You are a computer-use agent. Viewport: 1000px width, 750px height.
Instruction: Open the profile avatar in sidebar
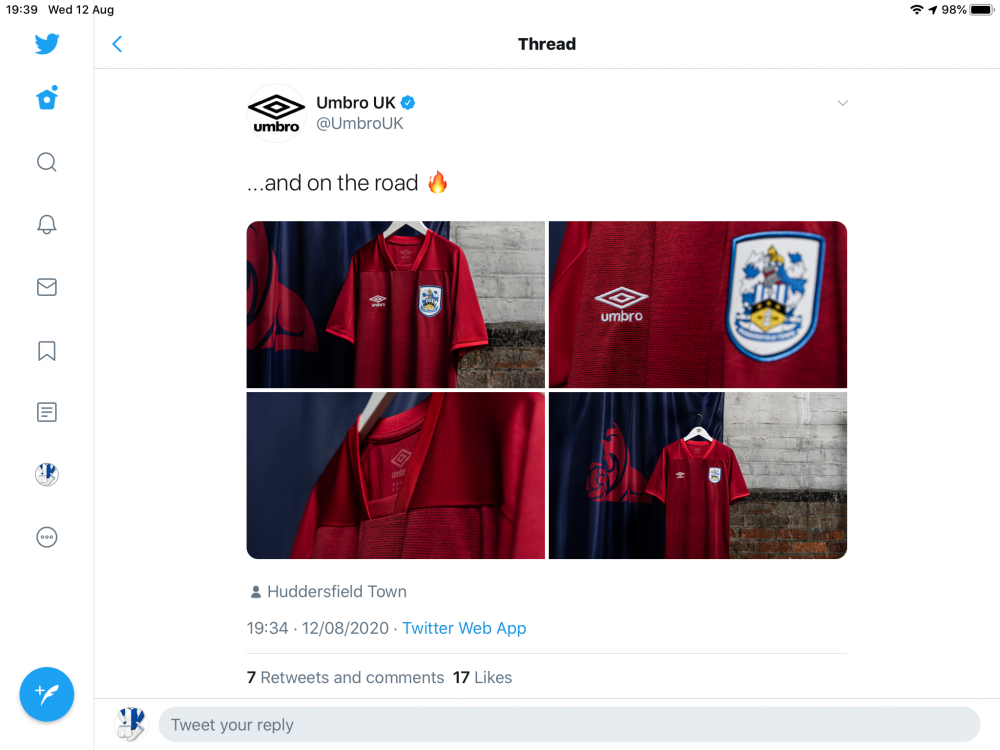pyautogui.click(x=47, y=475)
